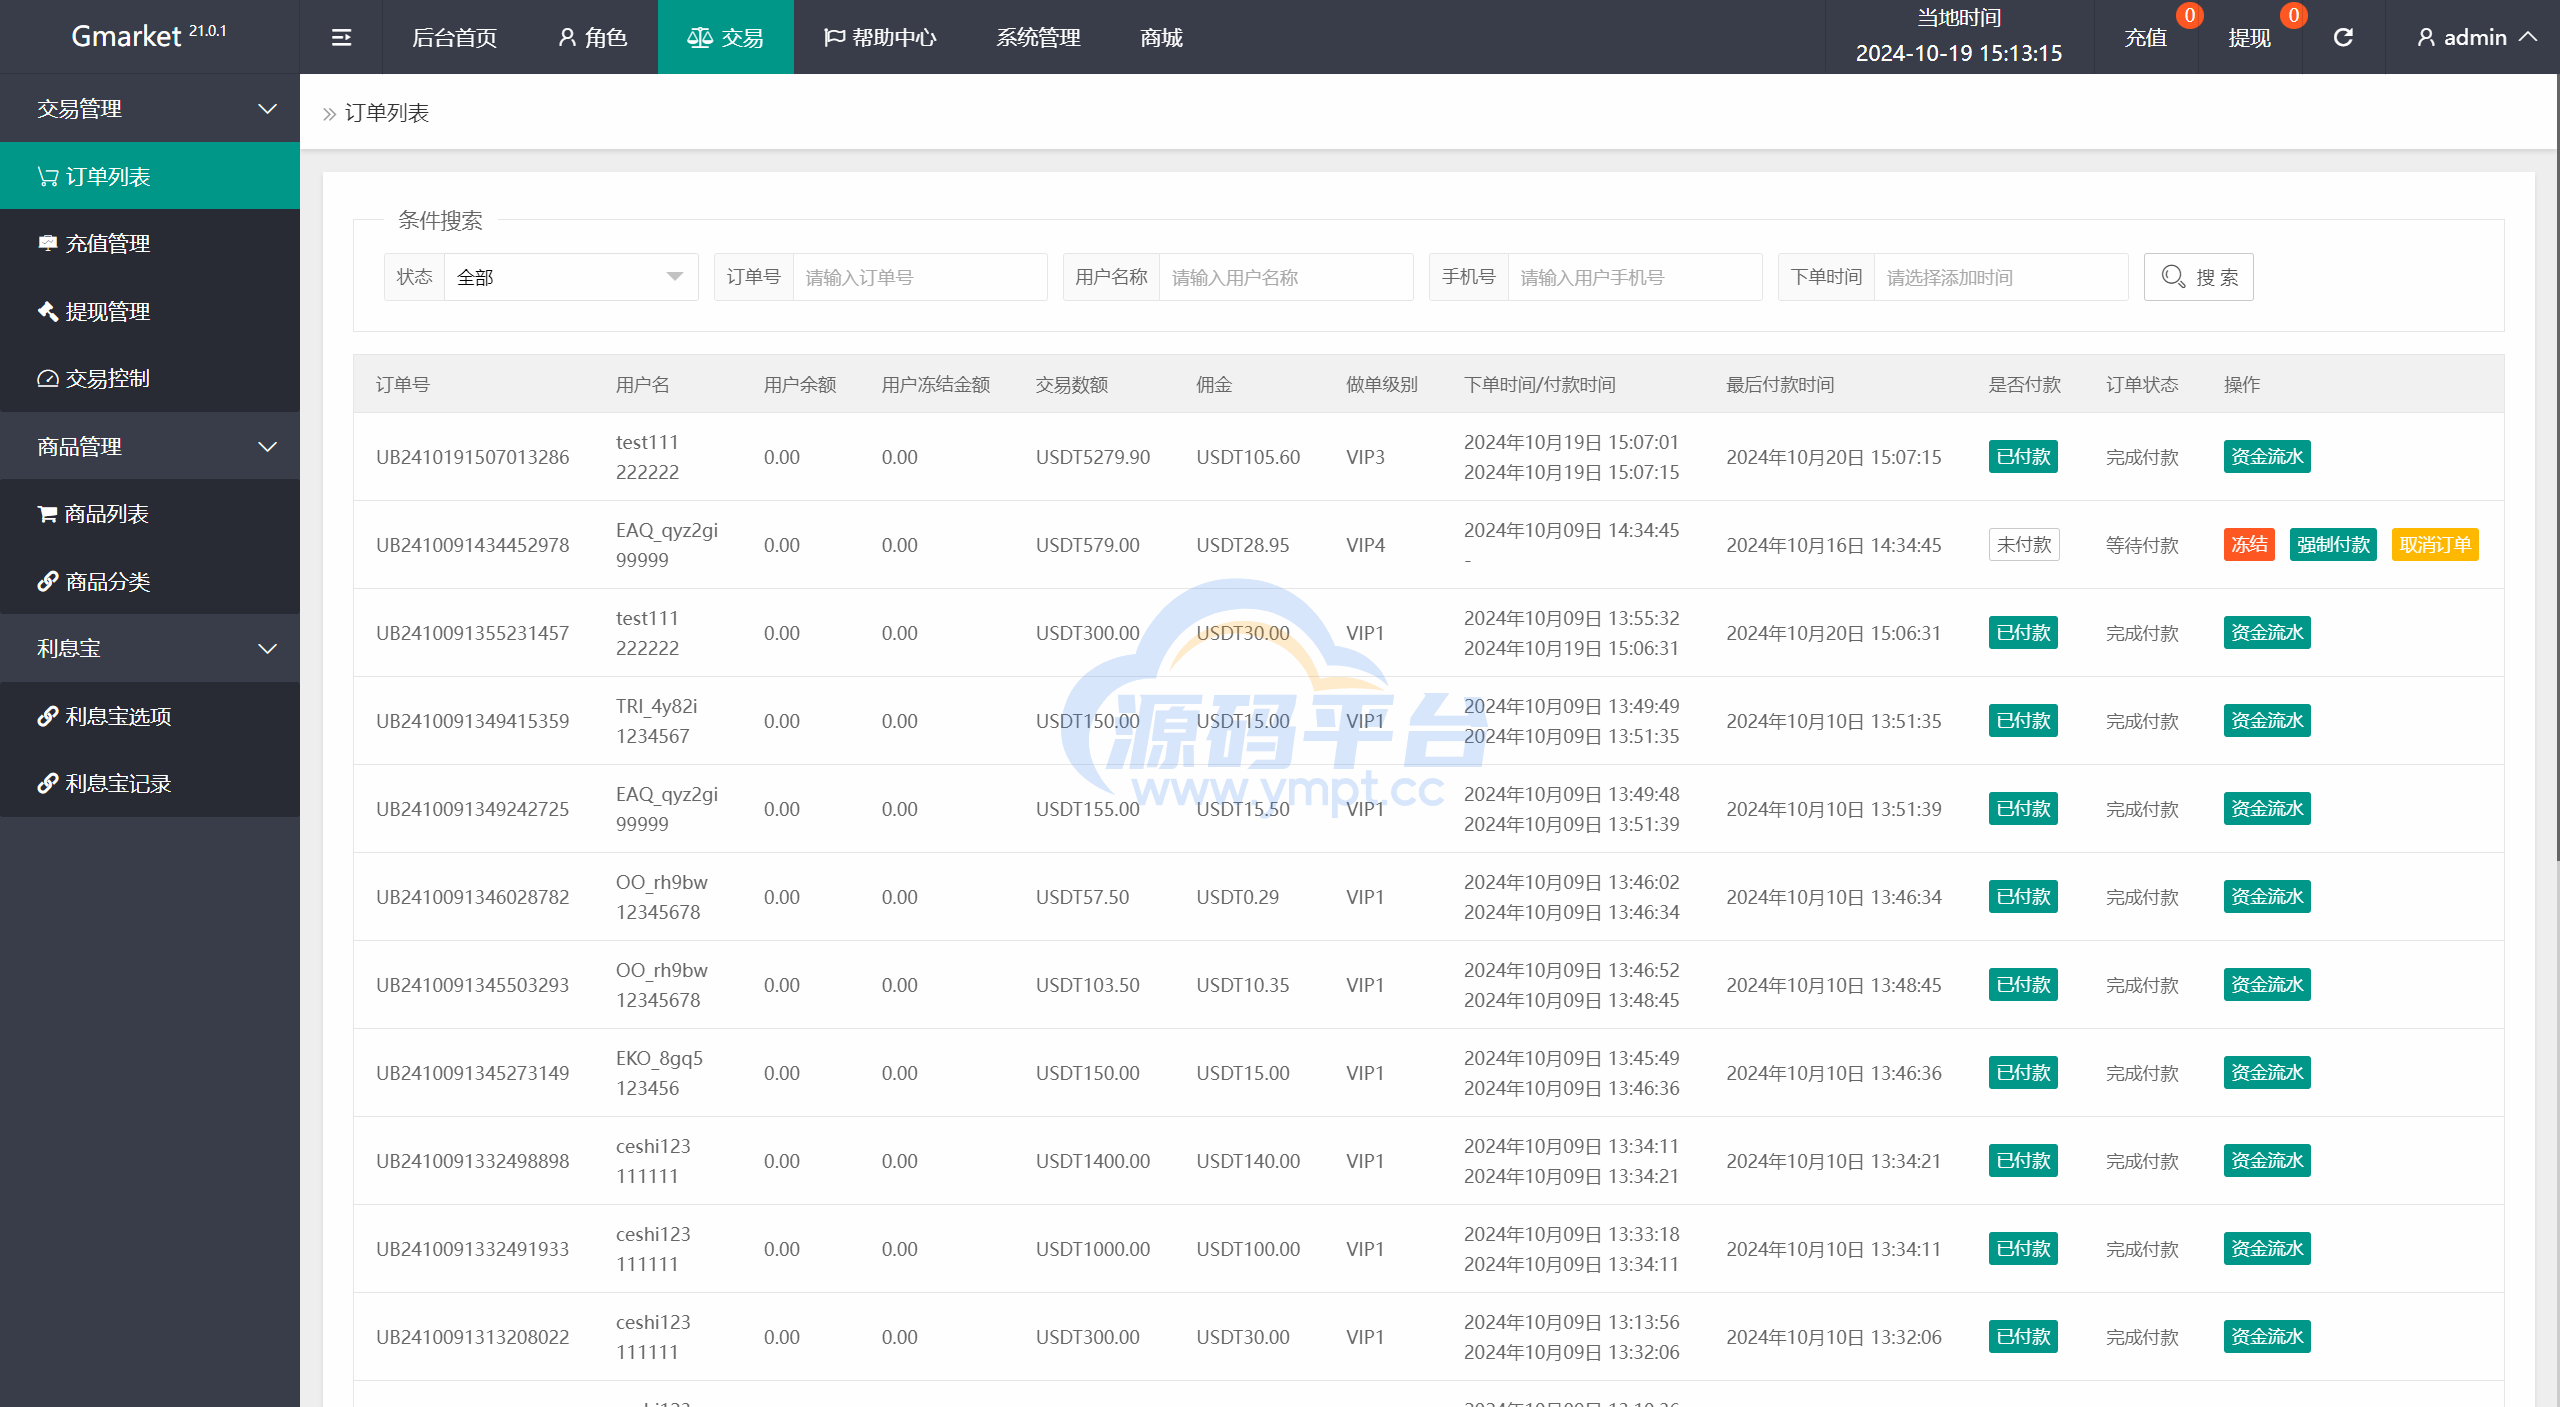The height and width of the screenshot is (1407, 2560).
Task: Open the 商城 menu
Action: tap(1161, 37)
